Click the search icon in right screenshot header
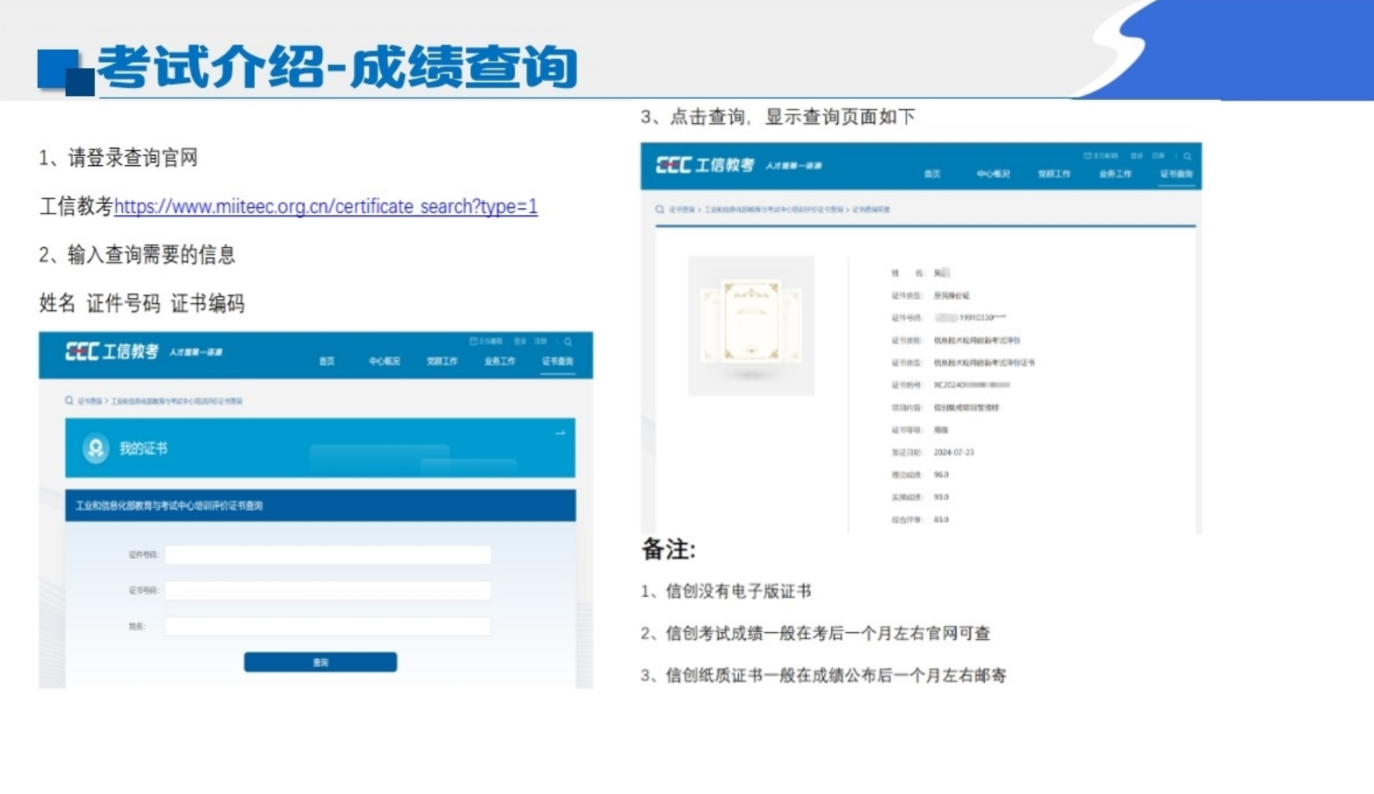 (x=1187, y=156)
